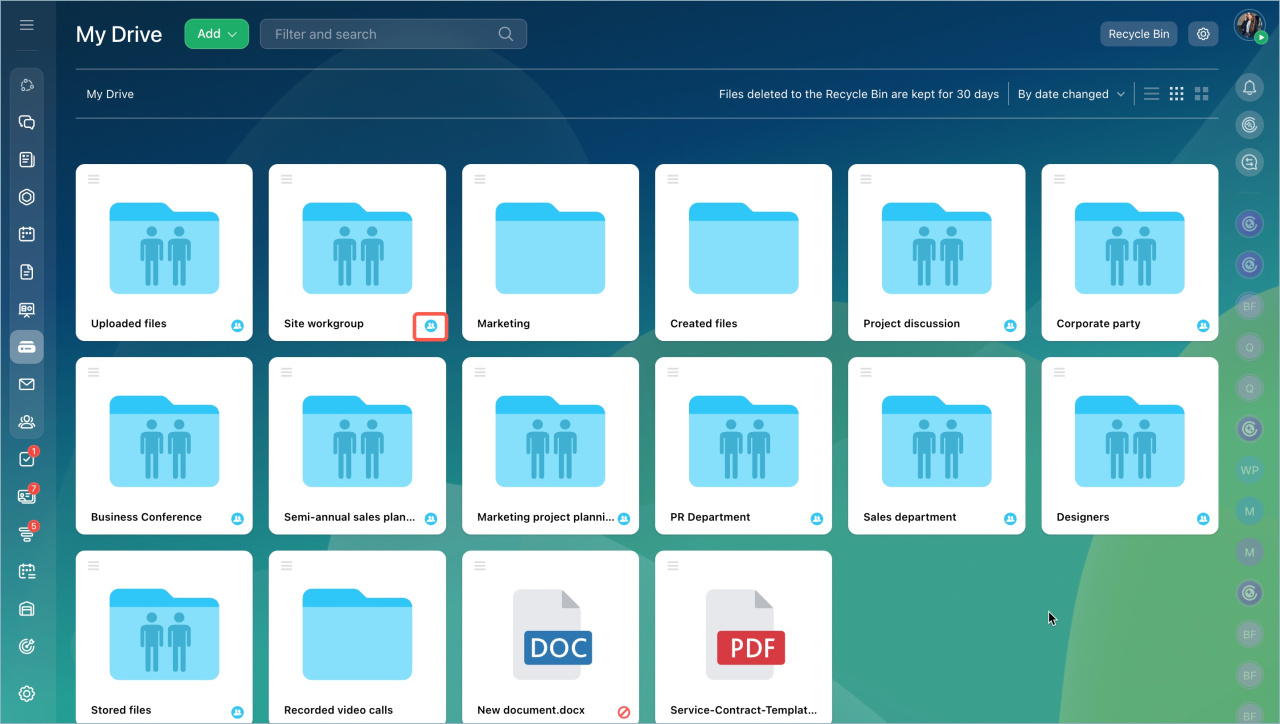
Task: Open the By date changed sort dropdown
Action: coord(1071,94)
